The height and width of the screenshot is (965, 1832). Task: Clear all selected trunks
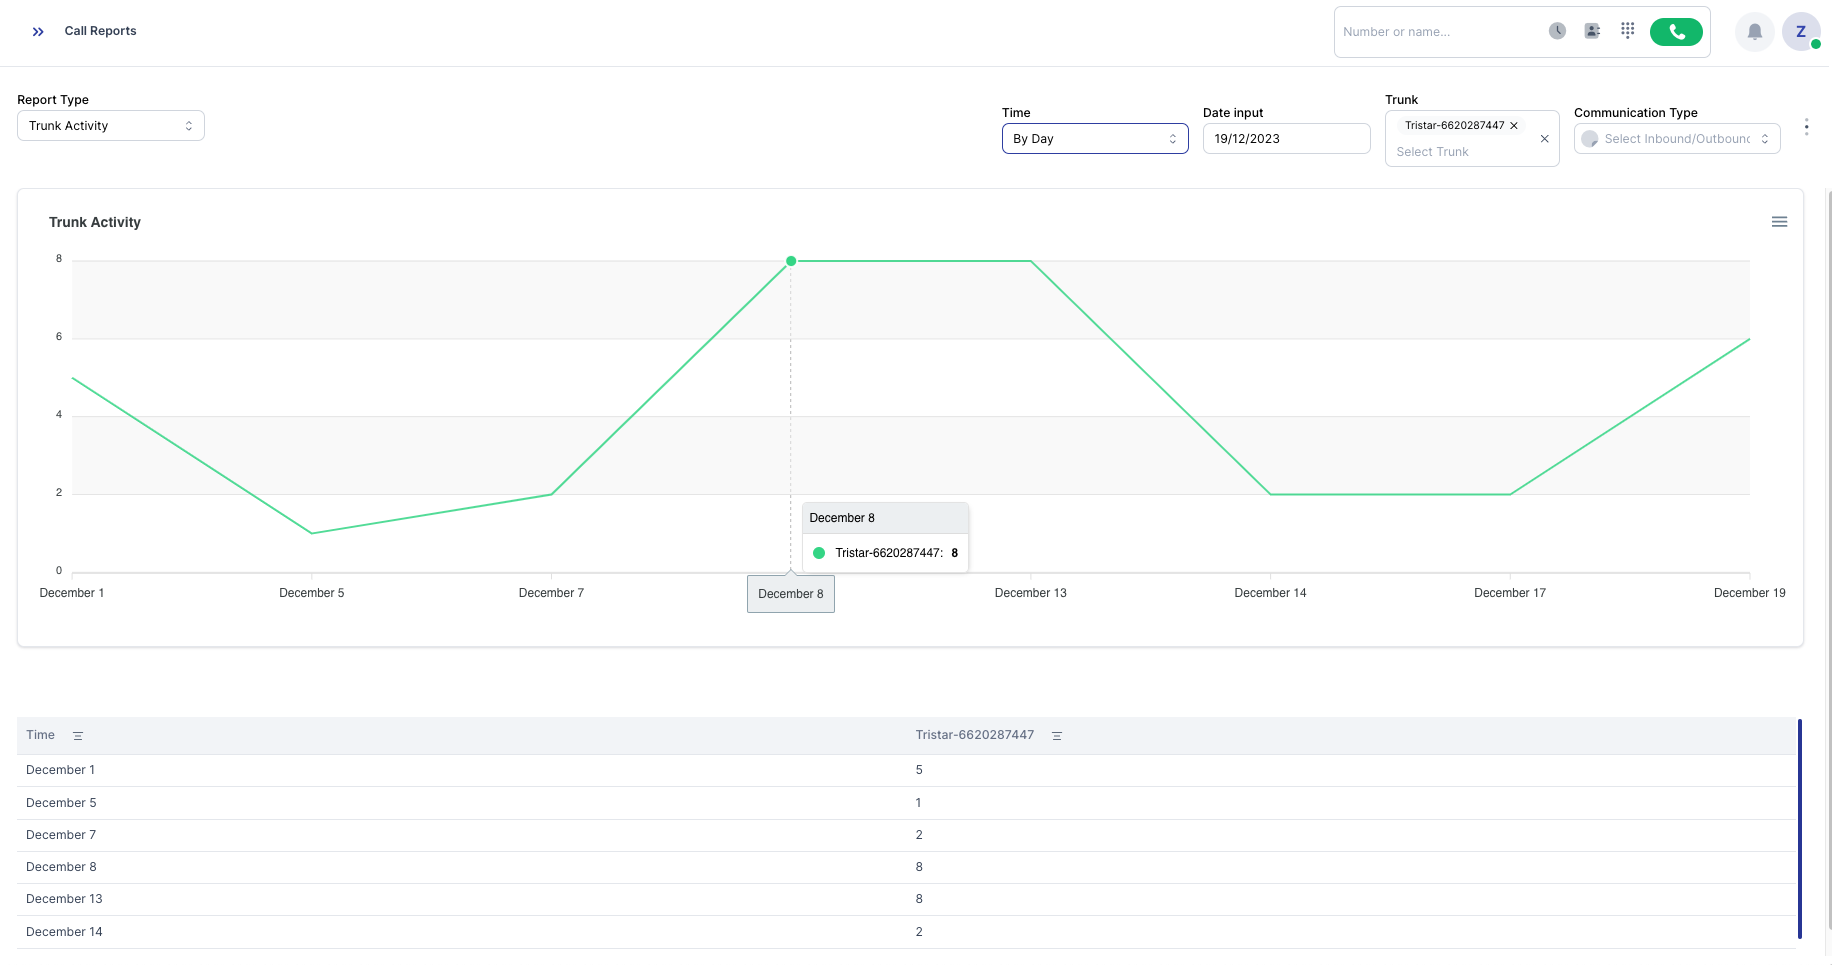[x=1544, y=139]
